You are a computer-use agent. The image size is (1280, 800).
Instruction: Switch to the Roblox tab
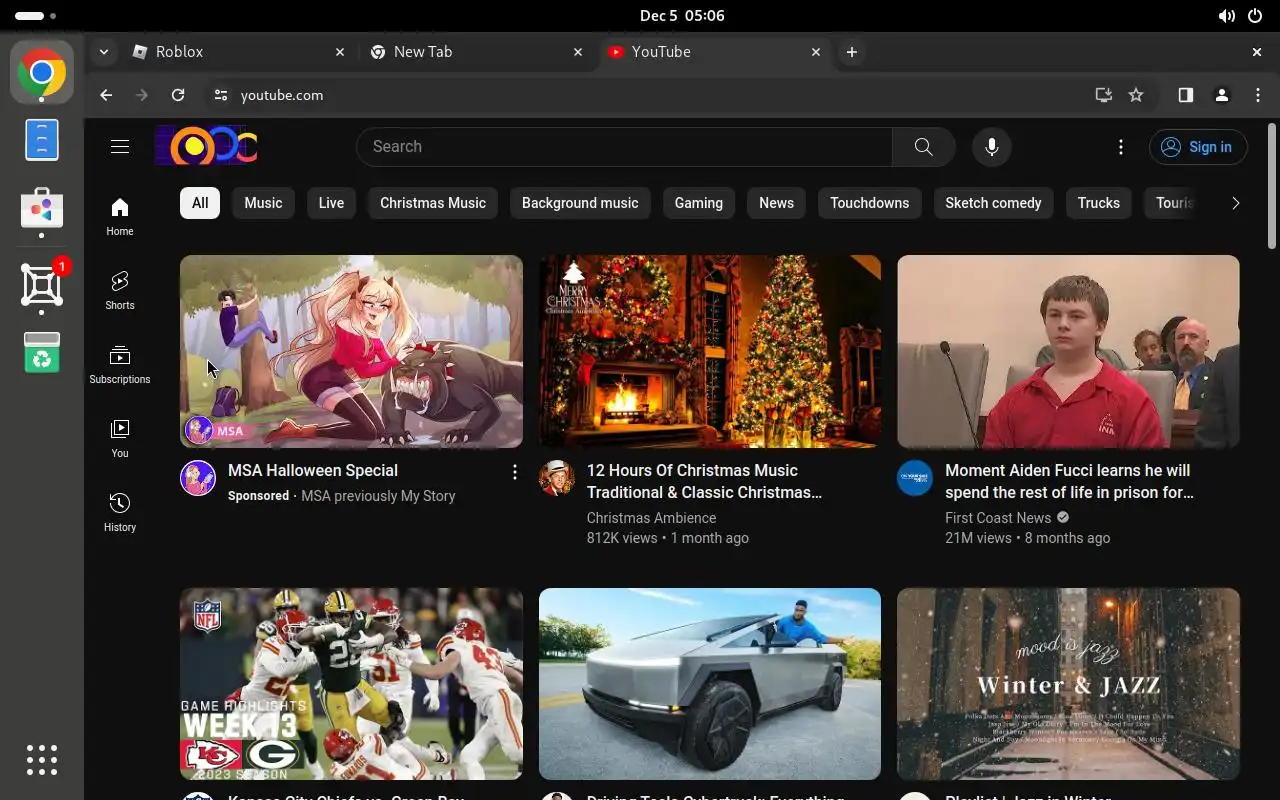tap(238, 52)
